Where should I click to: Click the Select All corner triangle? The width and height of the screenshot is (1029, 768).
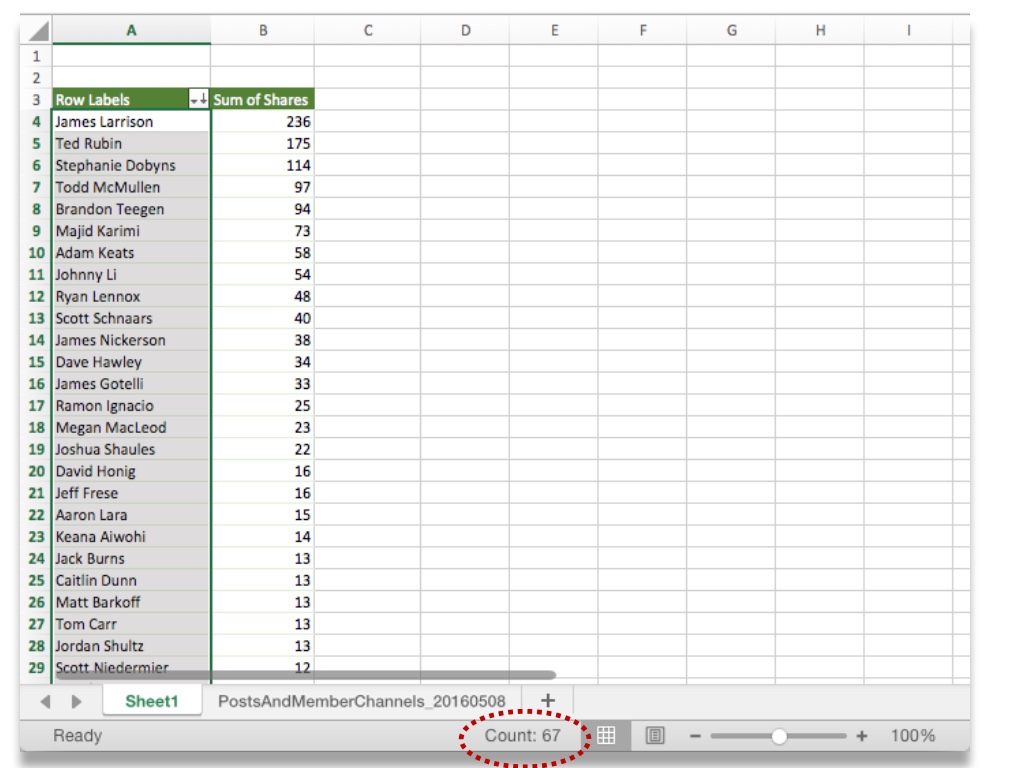pos(39,32)
